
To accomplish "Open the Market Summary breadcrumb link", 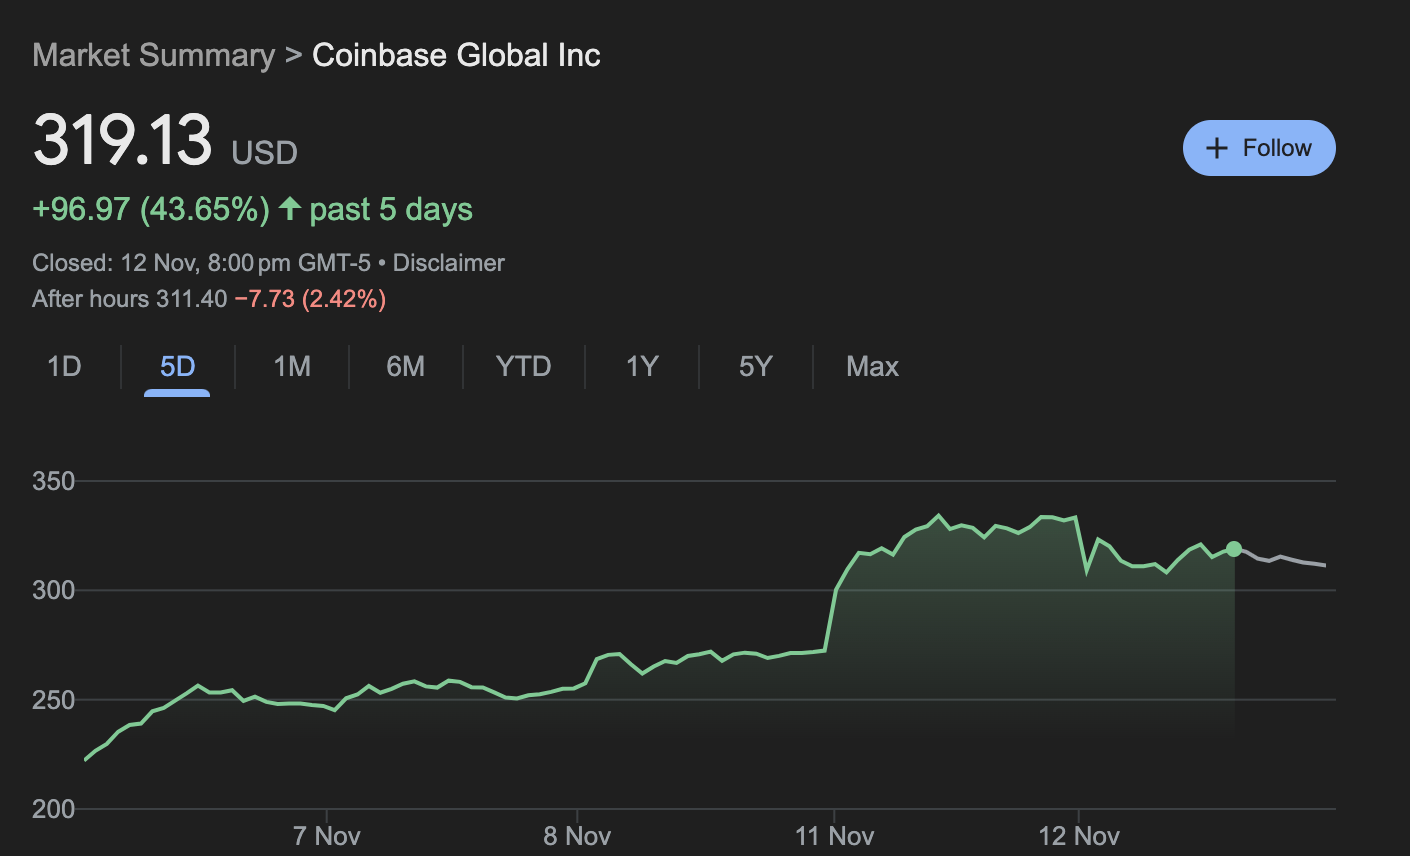I will coord(153,55).
